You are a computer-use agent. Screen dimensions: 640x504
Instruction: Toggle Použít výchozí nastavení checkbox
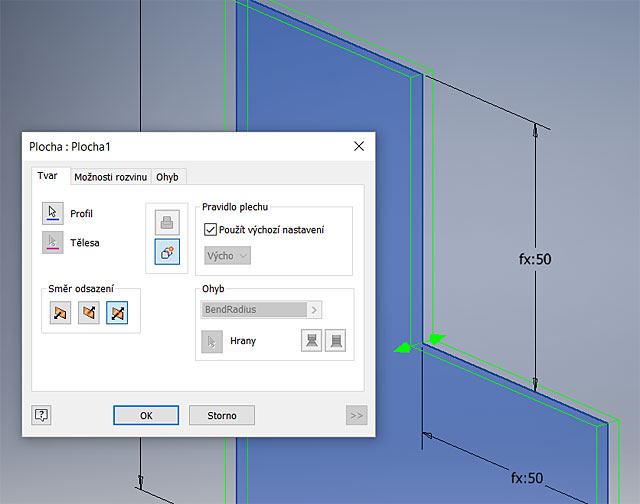tap(210, 229)
